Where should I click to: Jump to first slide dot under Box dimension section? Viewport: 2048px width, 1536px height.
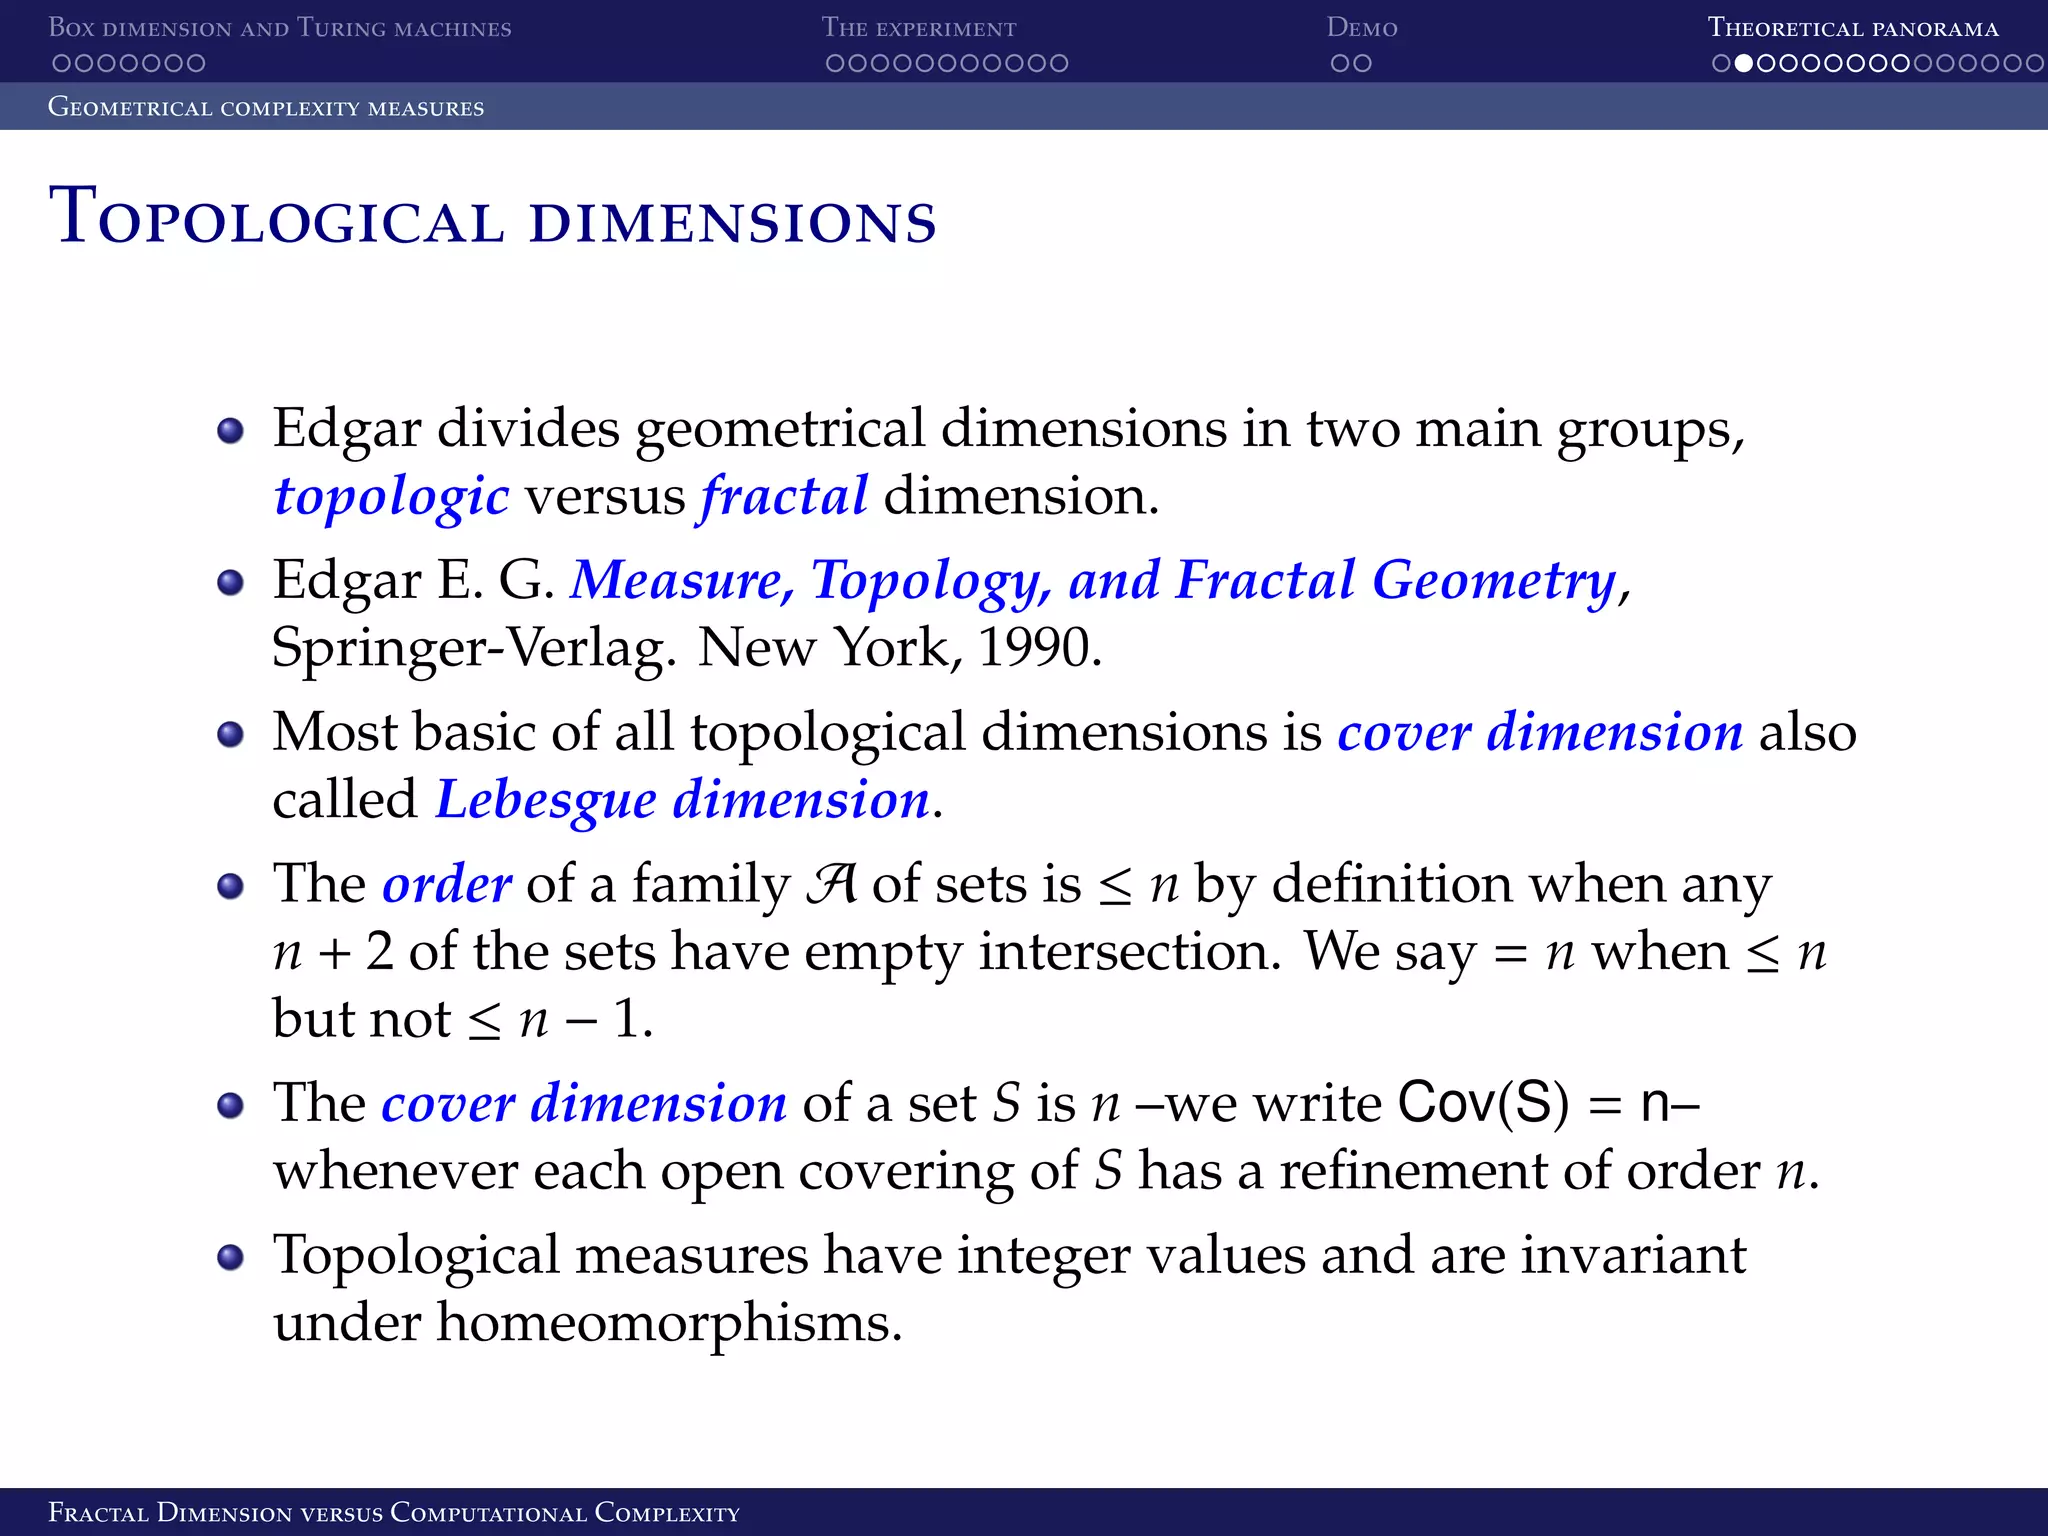(61, 63)
